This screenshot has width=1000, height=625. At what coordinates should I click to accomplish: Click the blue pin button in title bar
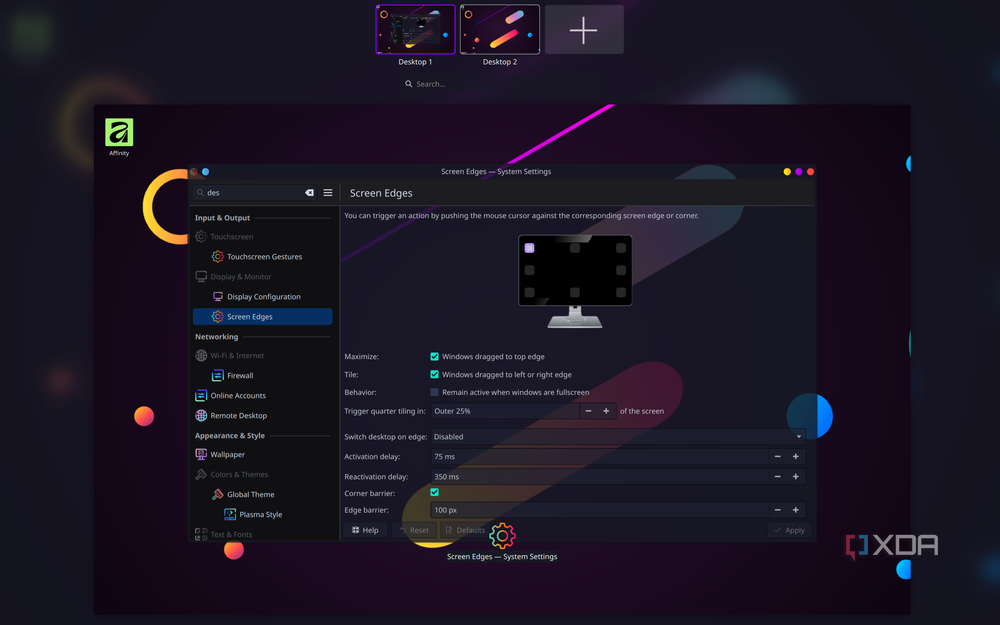205,172
